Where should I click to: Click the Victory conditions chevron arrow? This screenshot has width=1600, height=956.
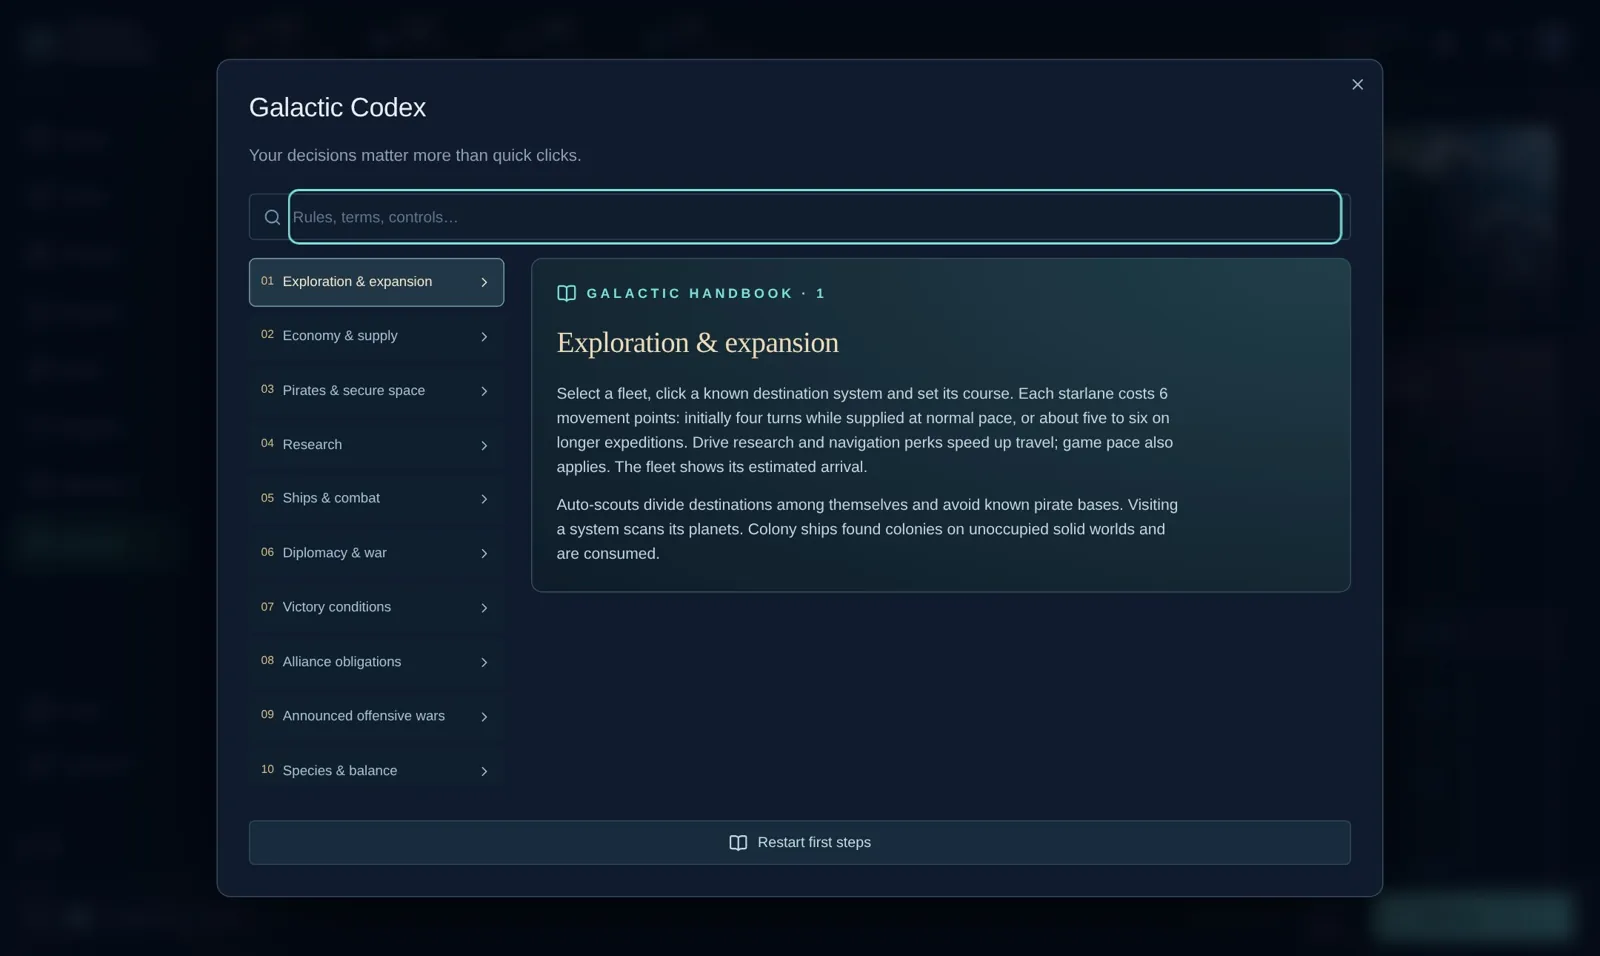(484, 608)
